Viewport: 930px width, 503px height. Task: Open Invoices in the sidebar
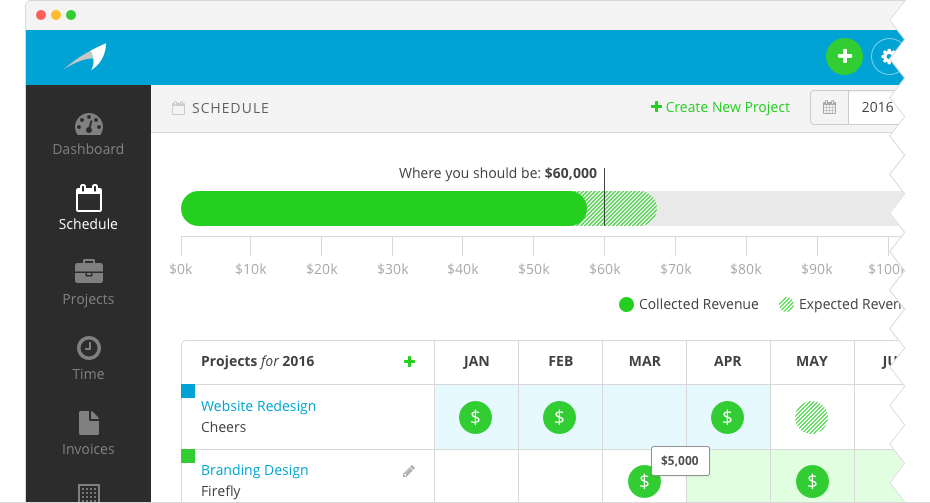tap(88, 434)
